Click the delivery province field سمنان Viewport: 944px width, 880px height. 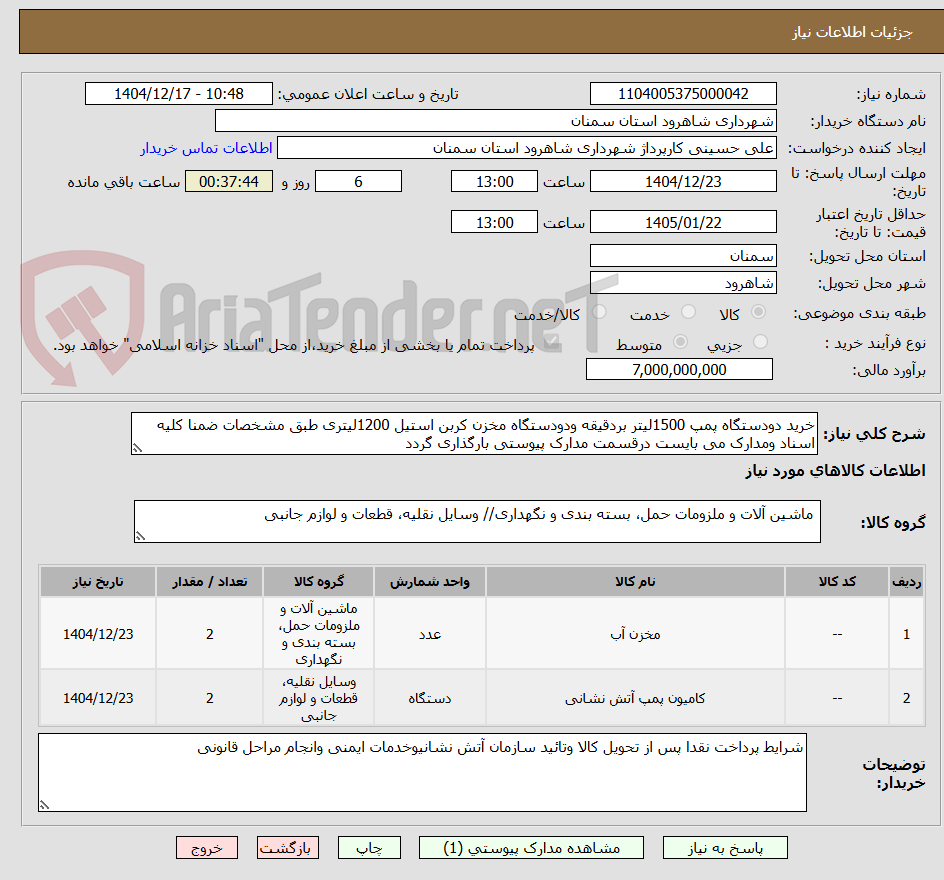click(x=683, y=256)
